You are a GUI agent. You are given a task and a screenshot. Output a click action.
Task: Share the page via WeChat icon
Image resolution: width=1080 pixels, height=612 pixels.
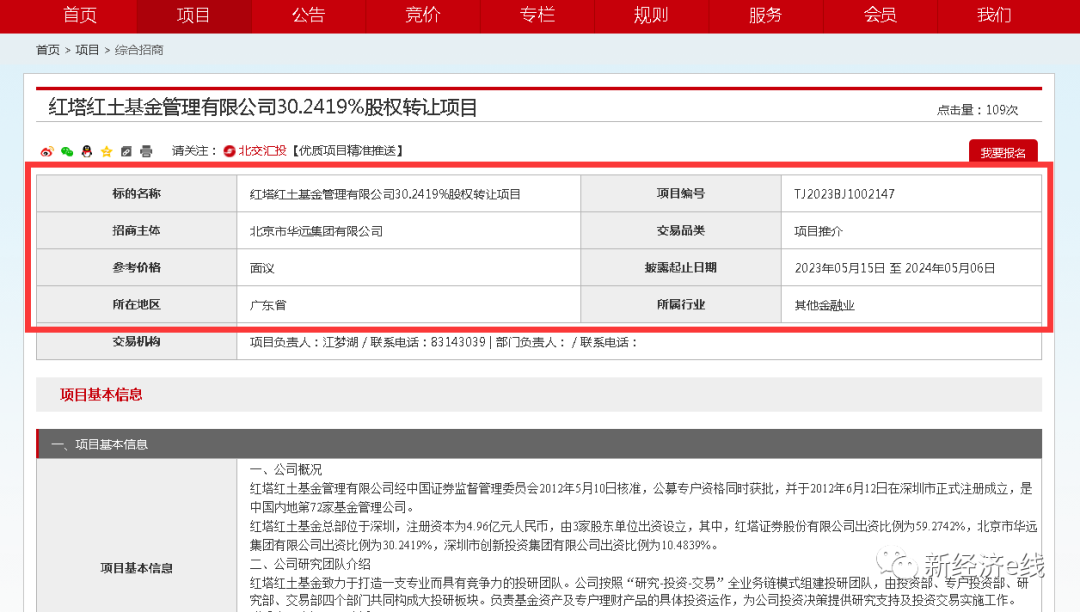coord(67,151)
